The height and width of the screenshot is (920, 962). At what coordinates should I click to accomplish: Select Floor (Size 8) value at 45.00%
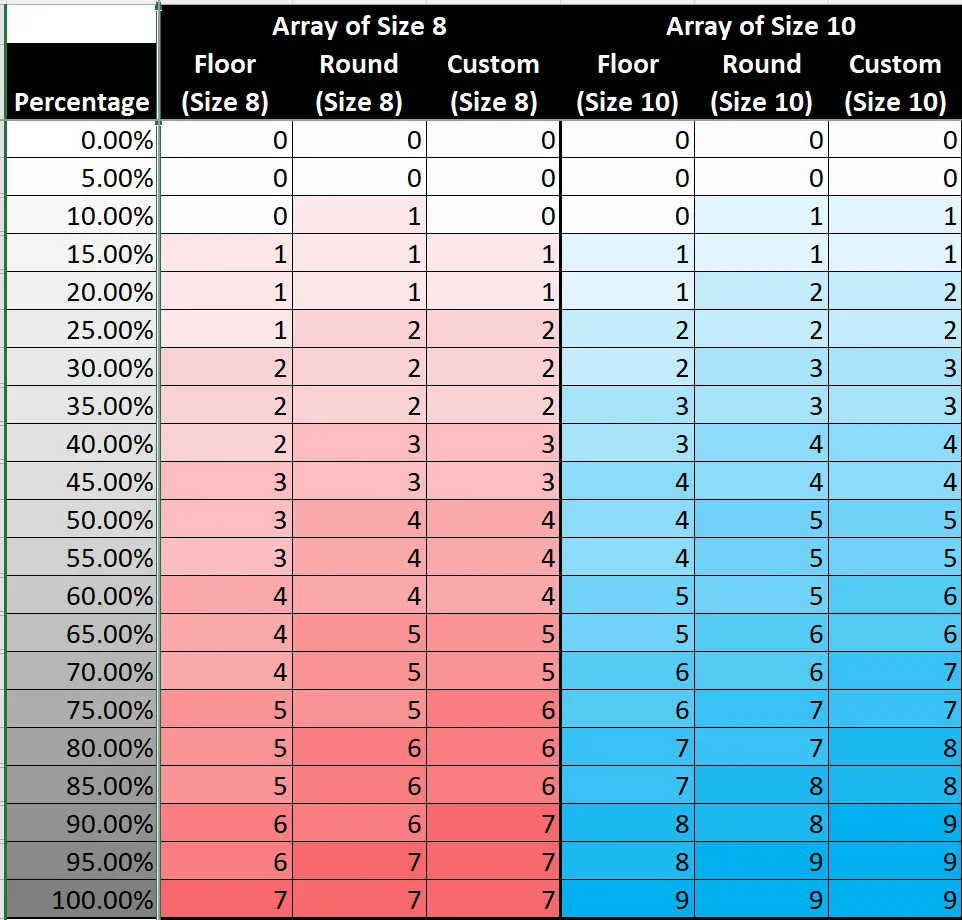tap(226, 482)
